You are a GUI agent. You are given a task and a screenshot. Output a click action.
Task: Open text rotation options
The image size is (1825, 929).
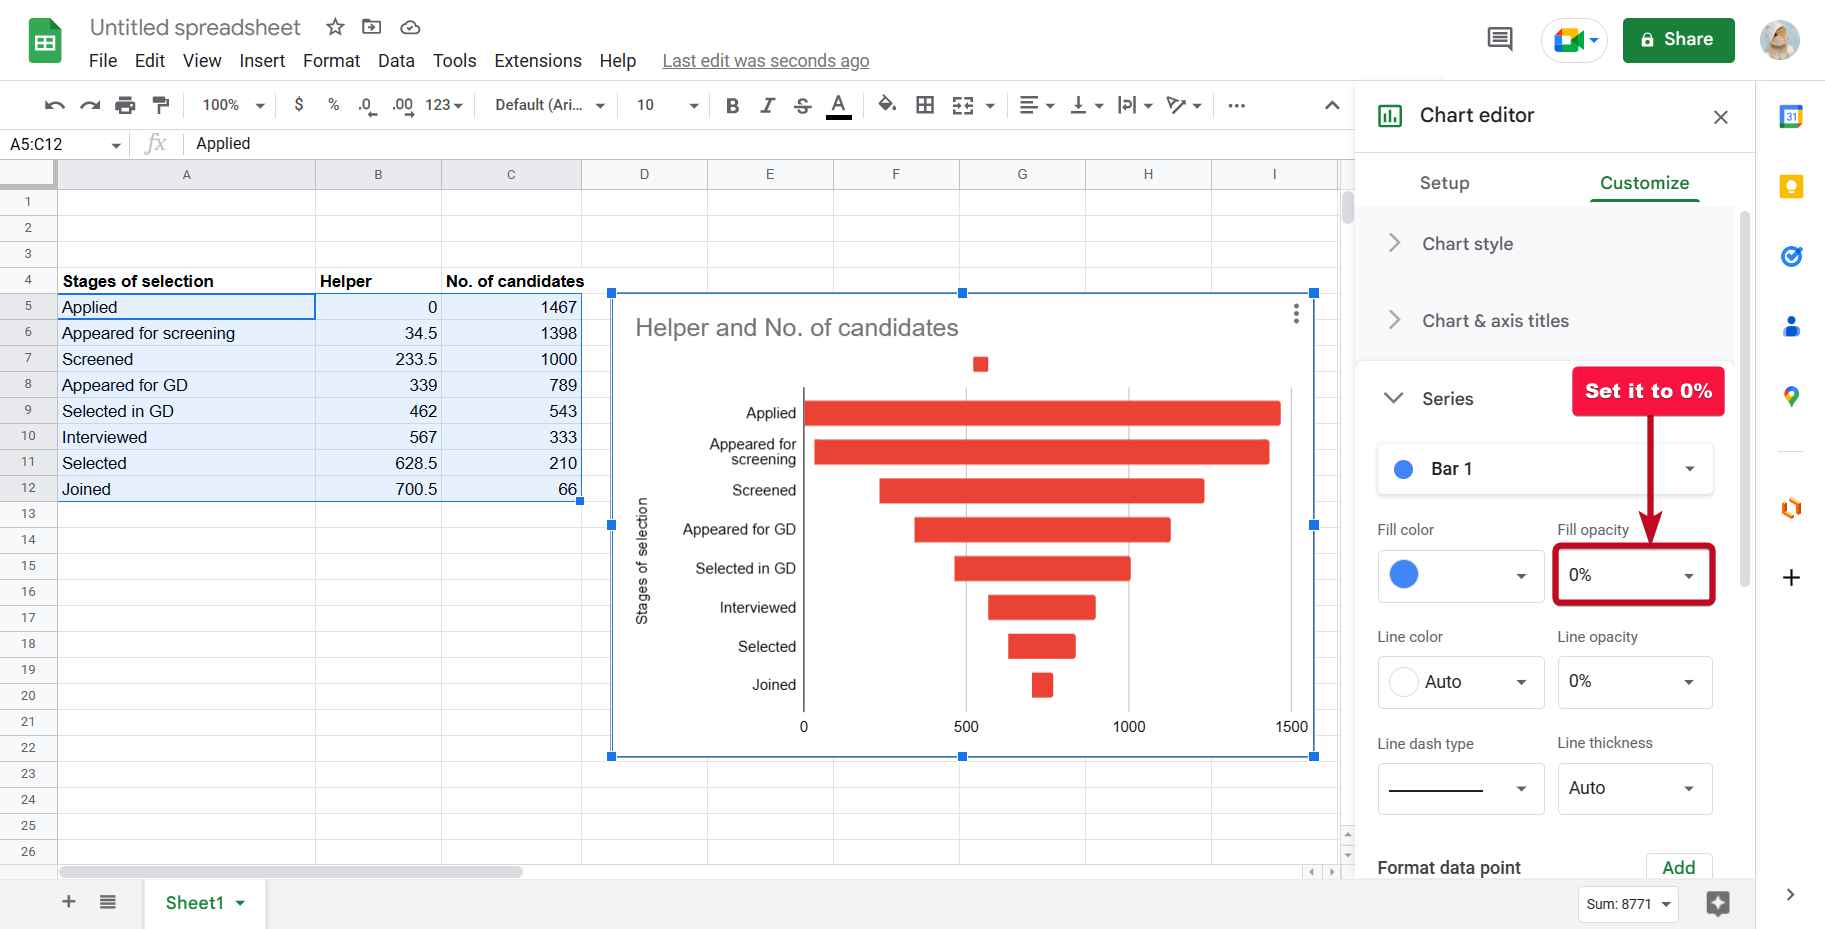[x=1184, y=105]
